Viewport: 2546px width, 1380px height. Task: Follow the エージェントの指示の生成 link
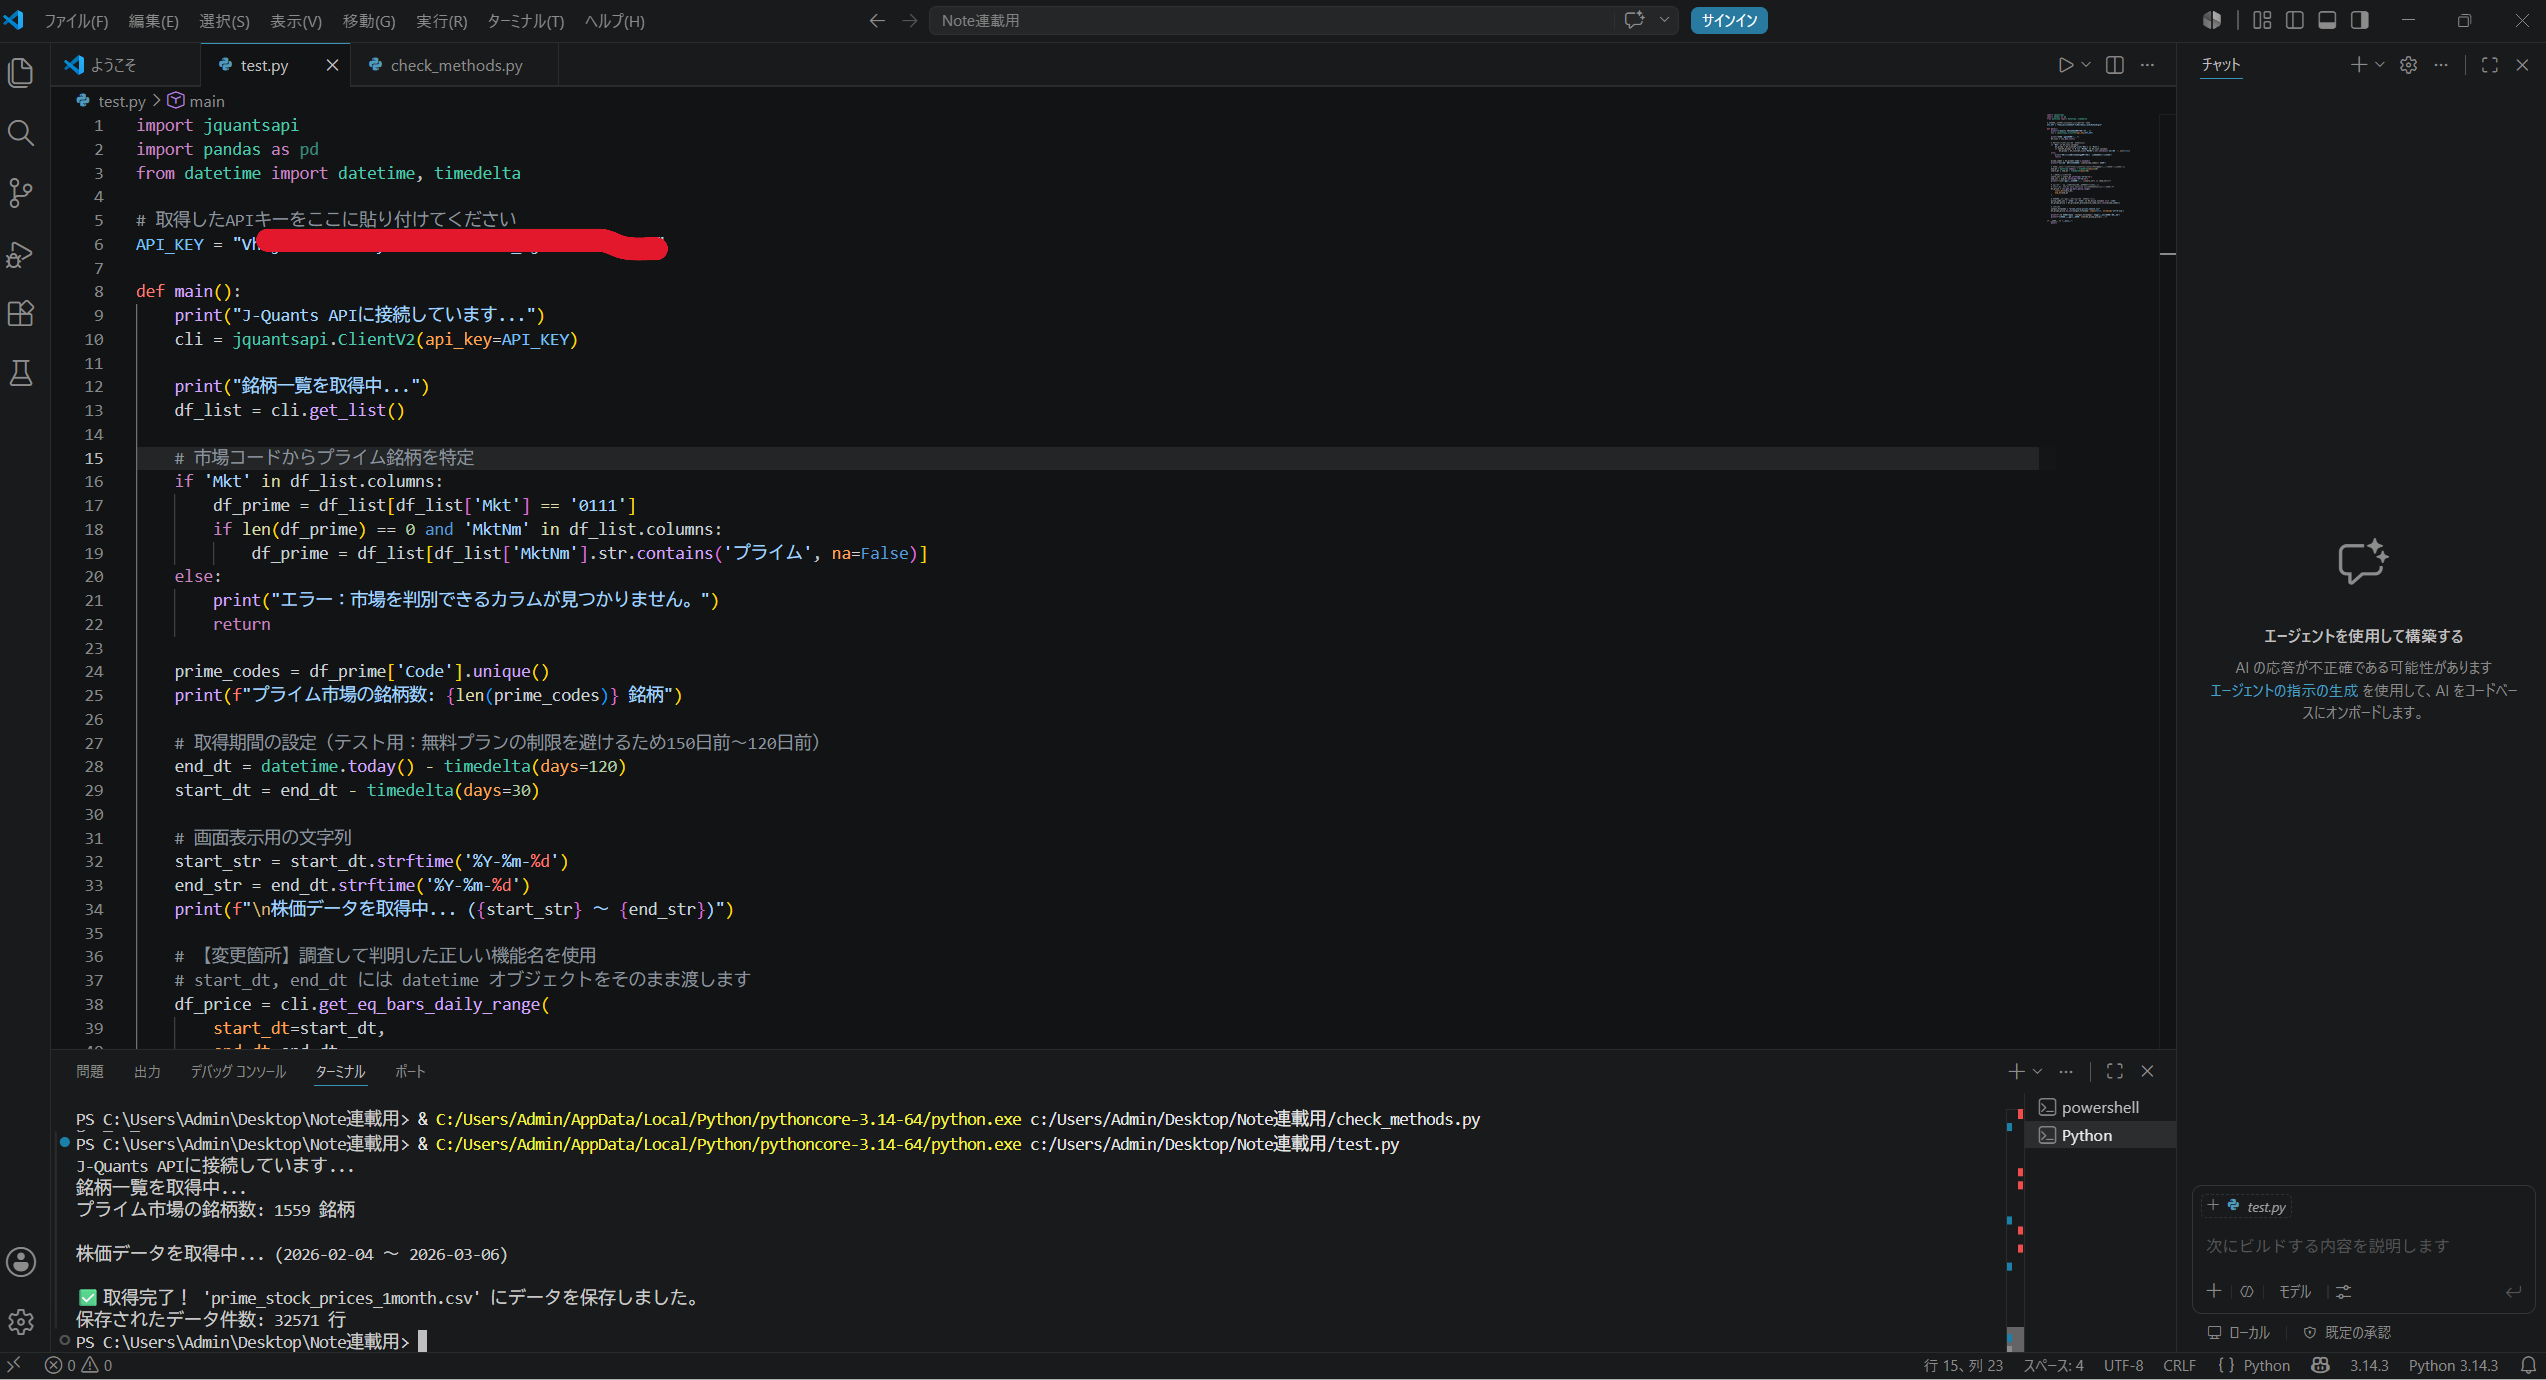pos(2283,690)
